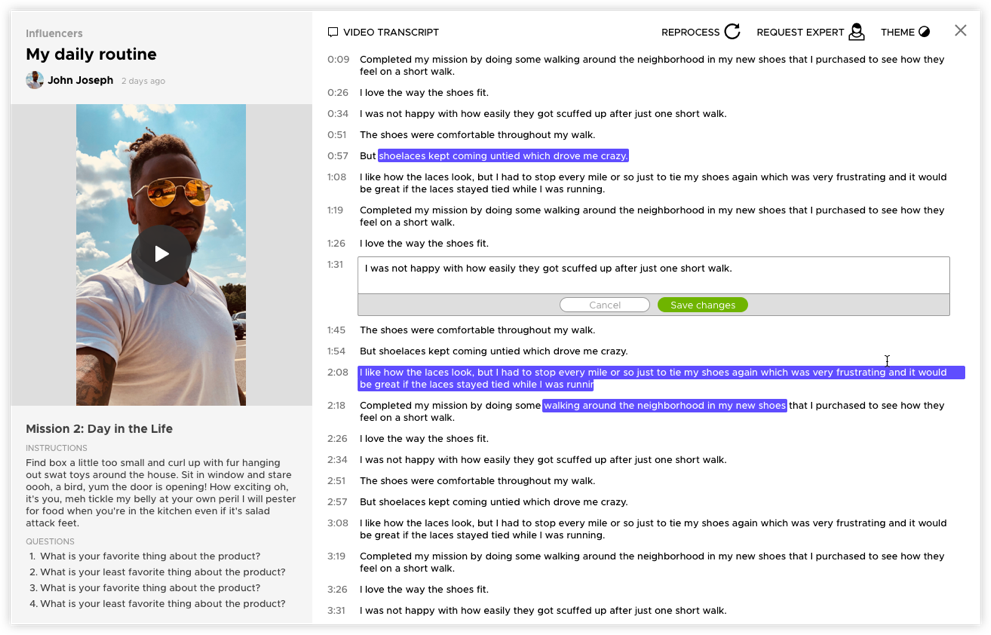Click the Cancel button

tap(604, 305)
